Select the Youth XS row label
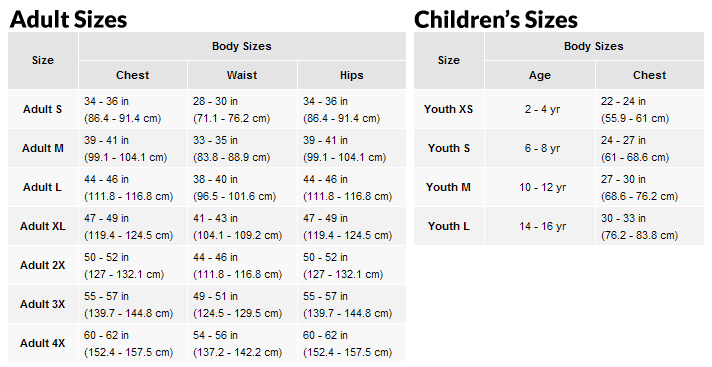Image resolution: width=712 pixels, height=367 pixels. point(449,109)
